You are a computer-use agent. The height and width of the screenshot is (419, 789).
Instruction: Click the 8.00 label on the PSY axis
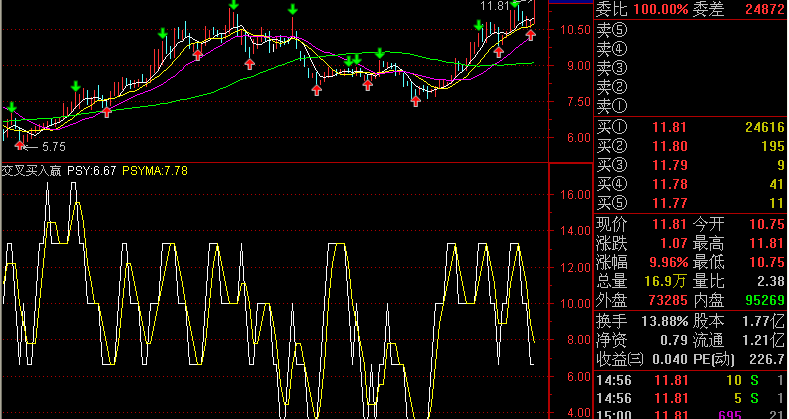[579, 340]
